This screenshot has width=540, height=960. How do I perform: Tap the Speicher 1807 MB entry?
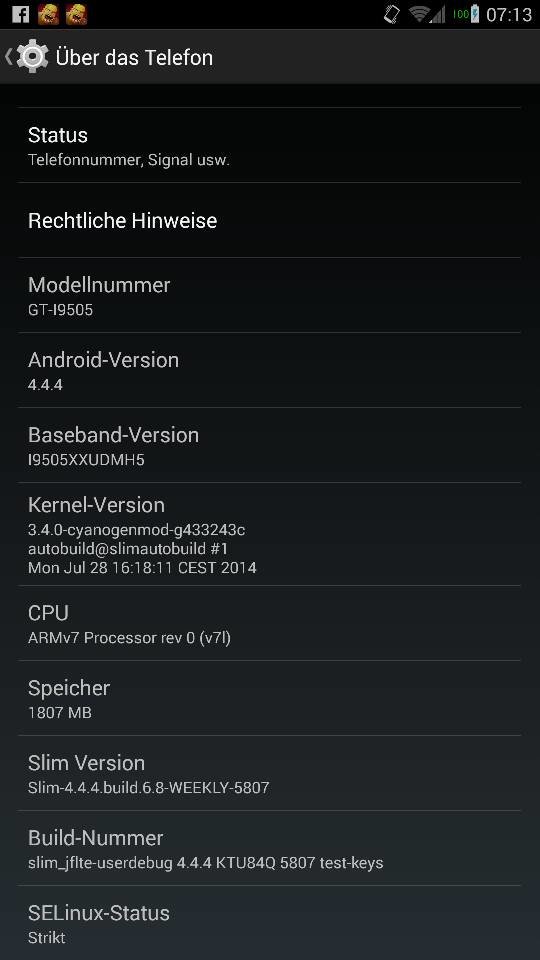(x=269, y=698)
